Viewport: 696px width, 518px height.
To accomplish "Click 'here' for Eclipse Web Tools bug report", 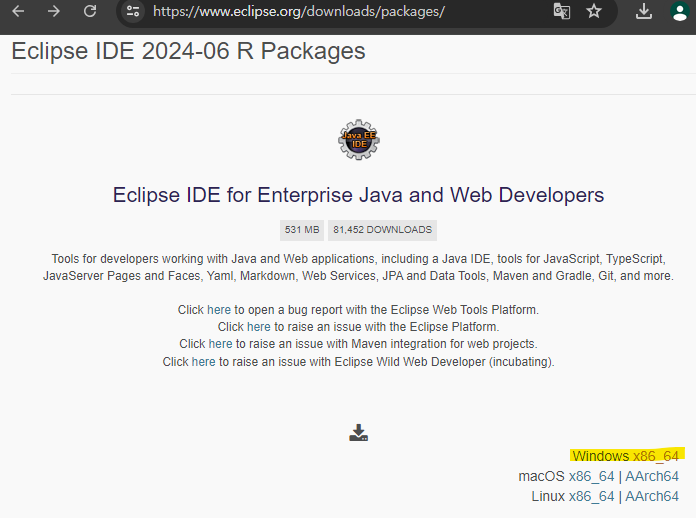I will tap(219, 310).
